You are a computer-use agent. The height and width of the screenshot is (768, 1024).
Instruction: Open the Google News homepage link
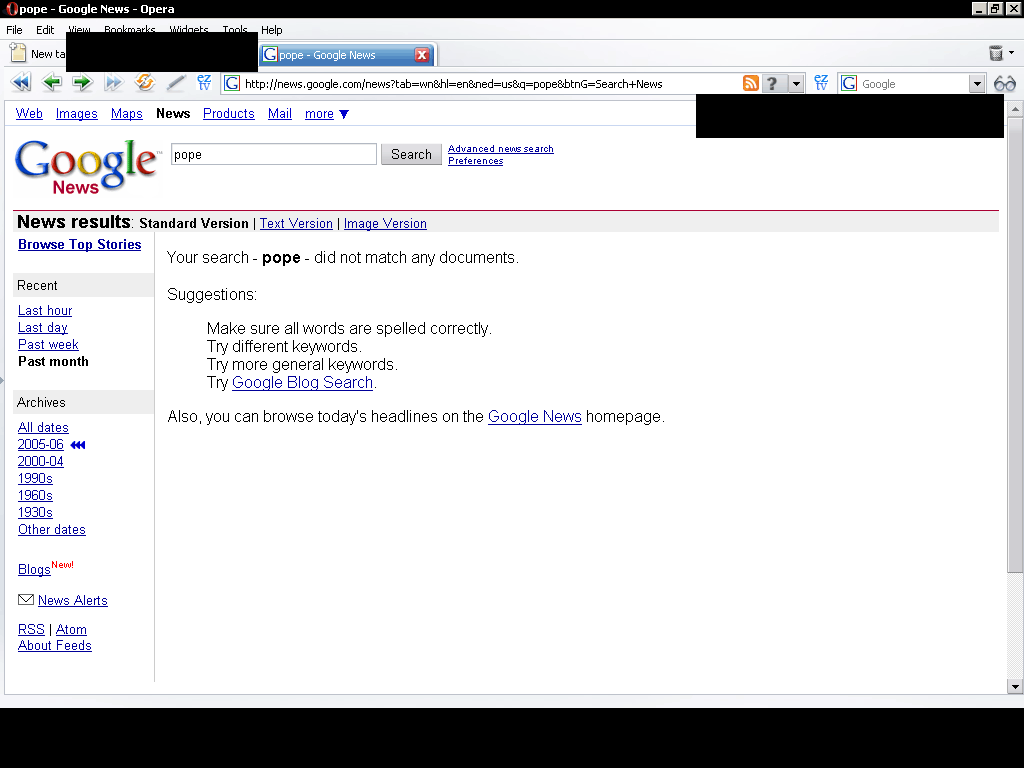(535, 416)
